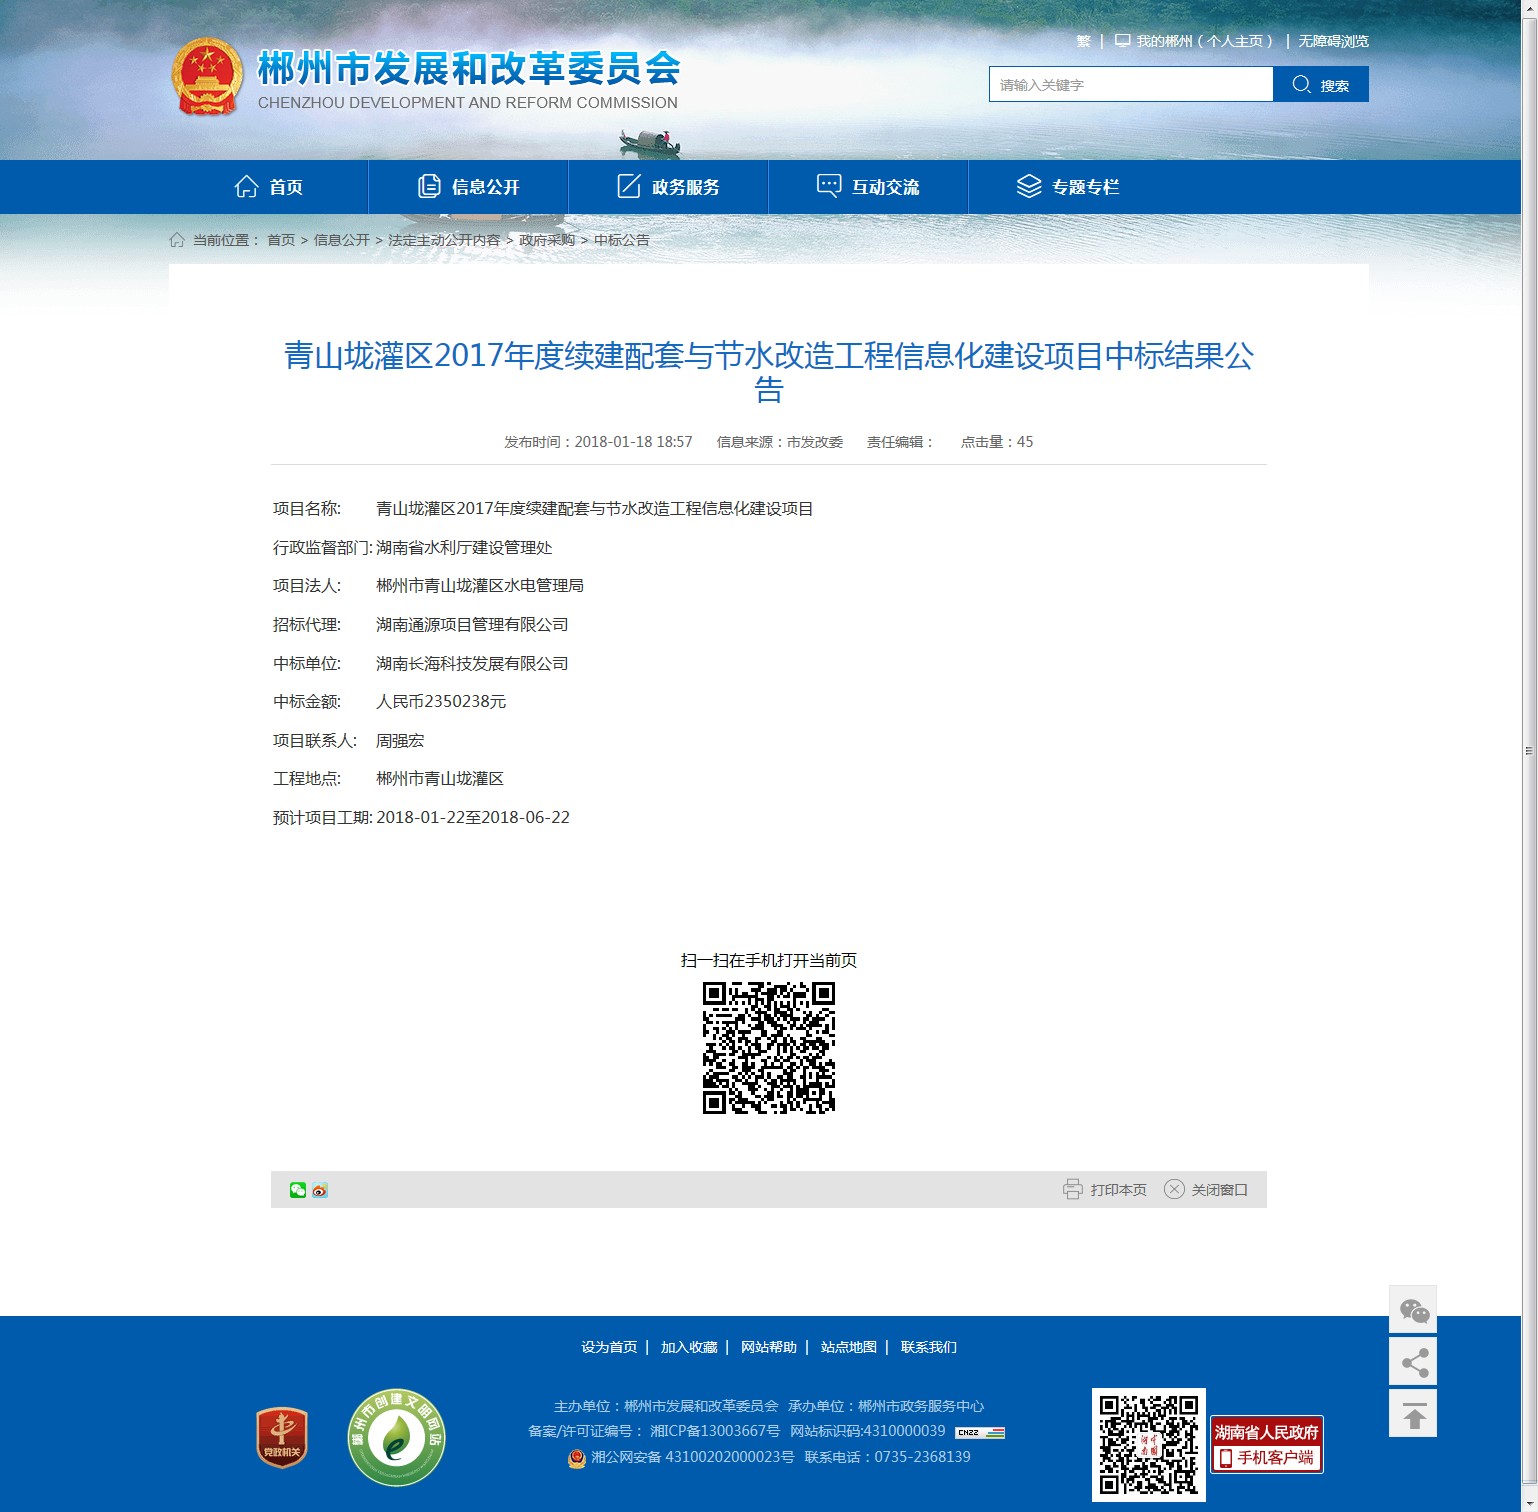Click the 湖南省人民政府 mobile client banner
The image size is (1538, 1512).
tap(1267, 1445)
